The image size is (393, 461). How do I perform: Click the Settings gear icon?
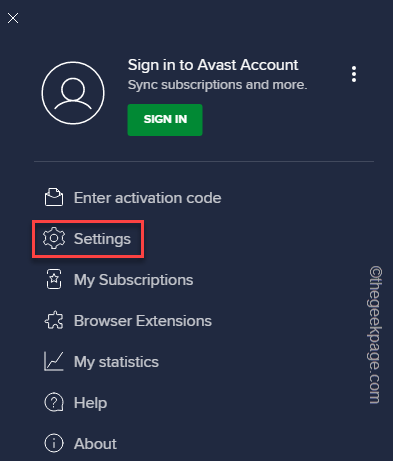pyautogui.click(x=54, y=238)
